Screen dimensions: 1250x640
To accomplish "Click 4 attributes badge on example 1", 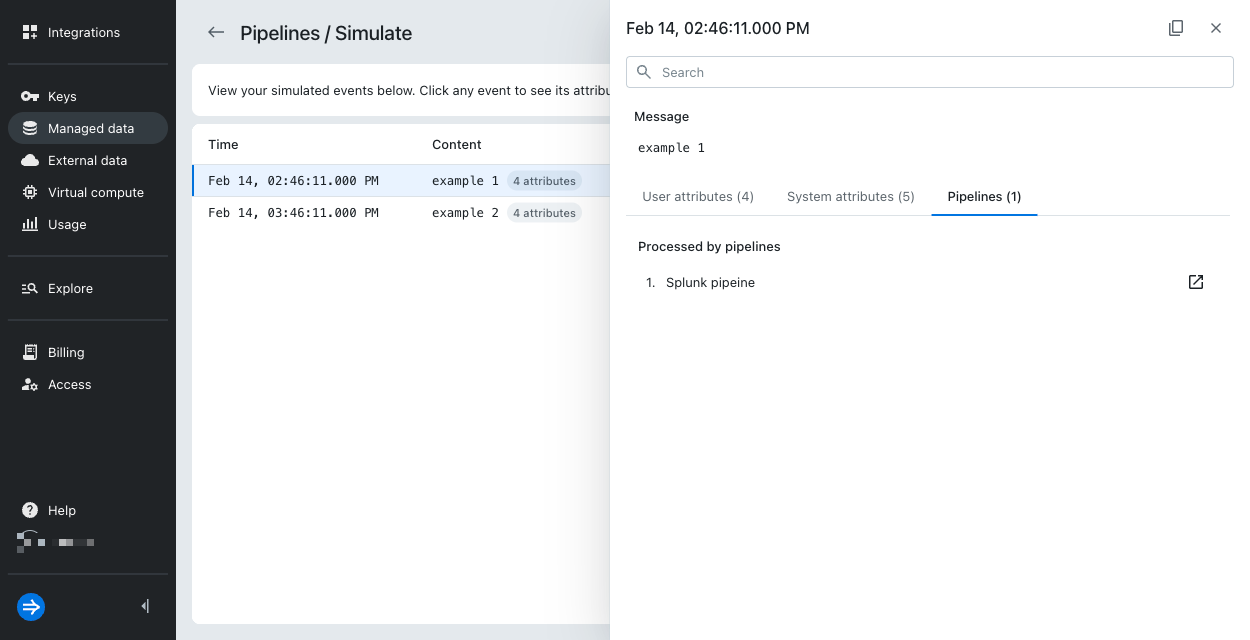I will click(544, 181).
